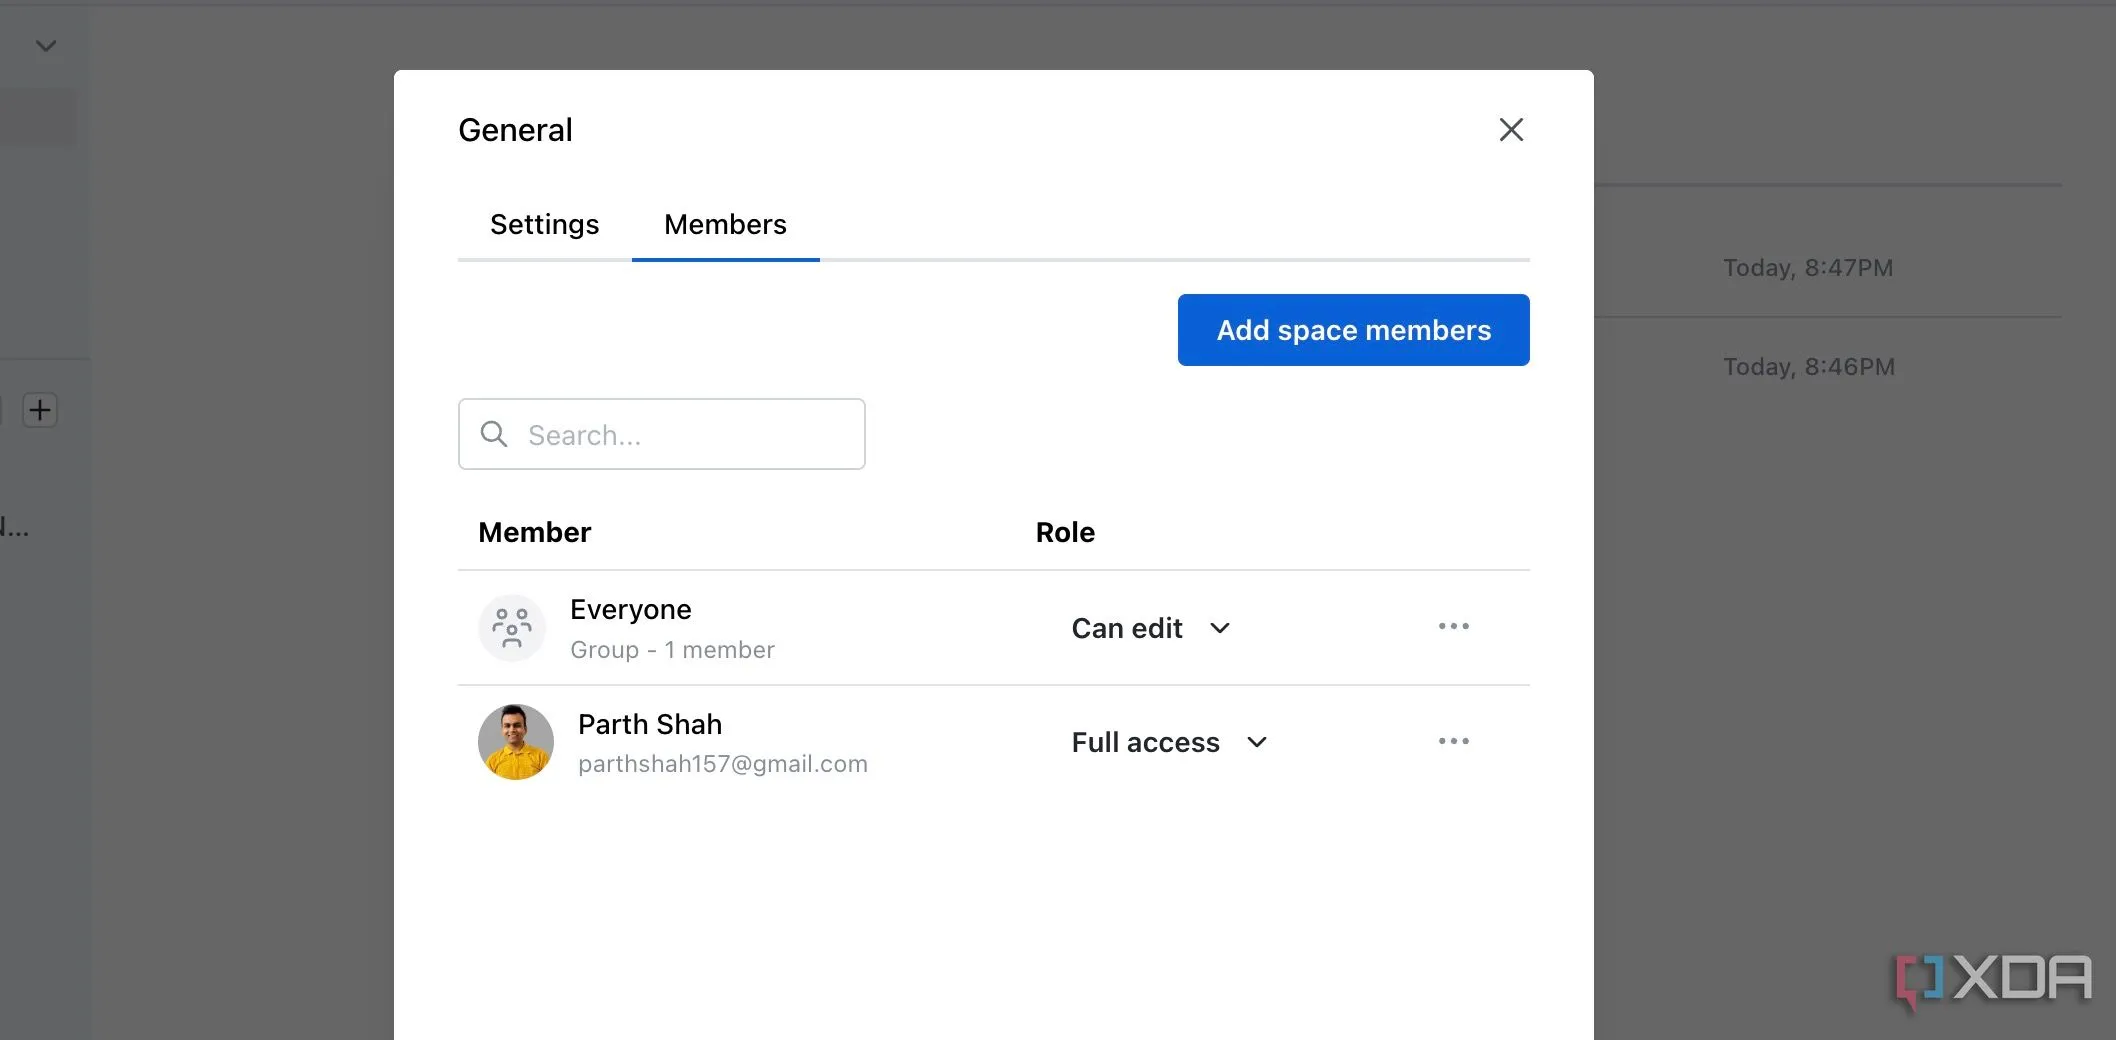
Task: Open more options for the Everyone group
Action: click(x=1453, y=627)
